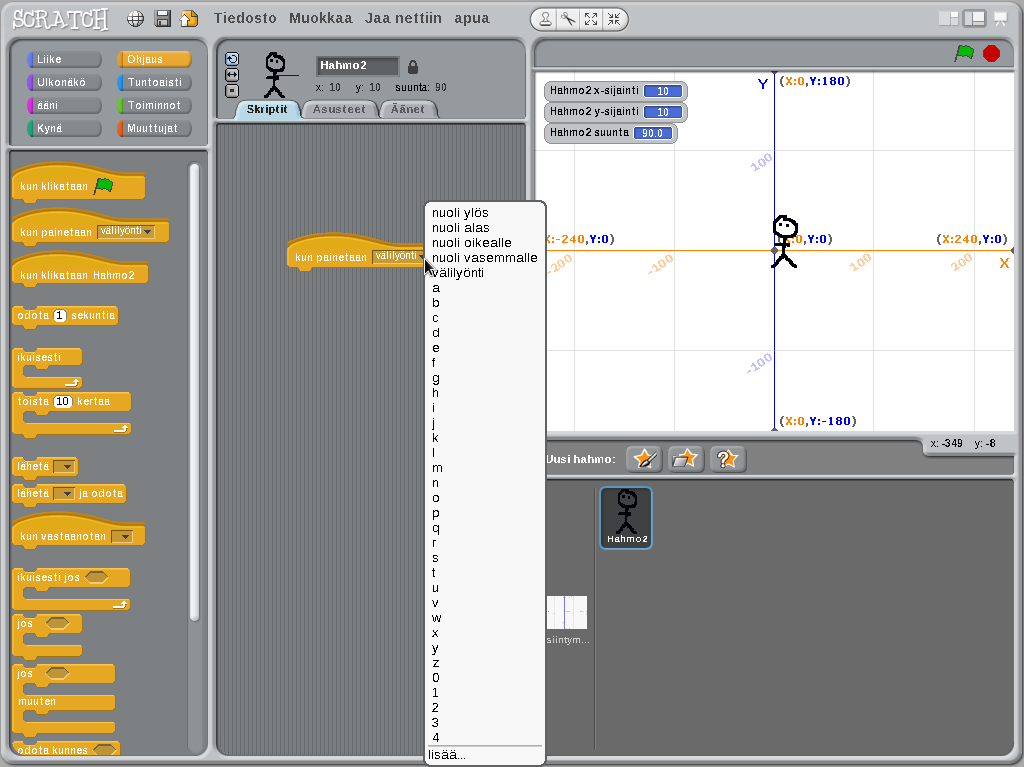
Task: Open the Ohjaus block category
Action: coord(154,59)
